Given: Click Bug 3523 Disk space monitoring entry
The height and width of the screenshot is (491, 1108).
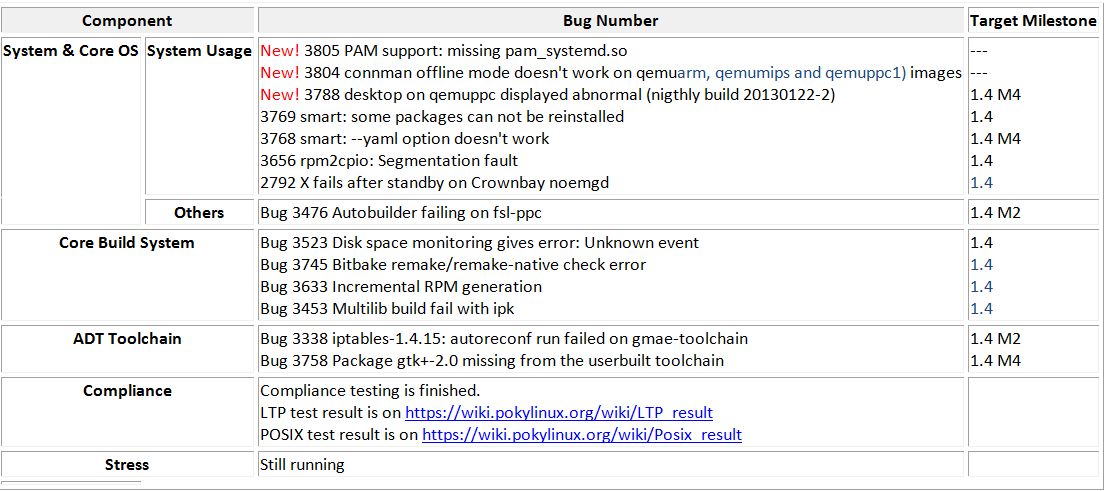Looking at the screenshot, I should (479, 243).
